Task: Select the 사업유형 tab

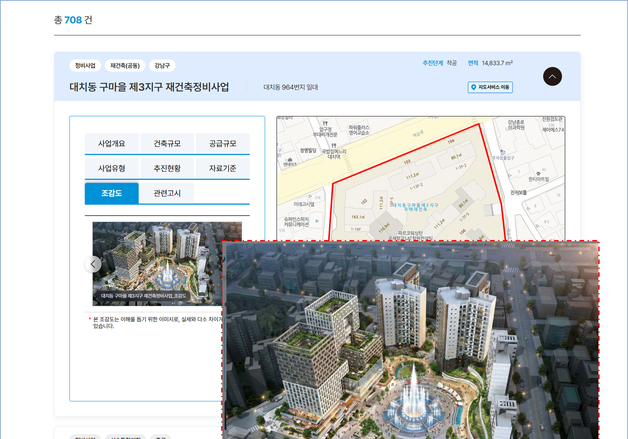Action: (x=112, y=168)
